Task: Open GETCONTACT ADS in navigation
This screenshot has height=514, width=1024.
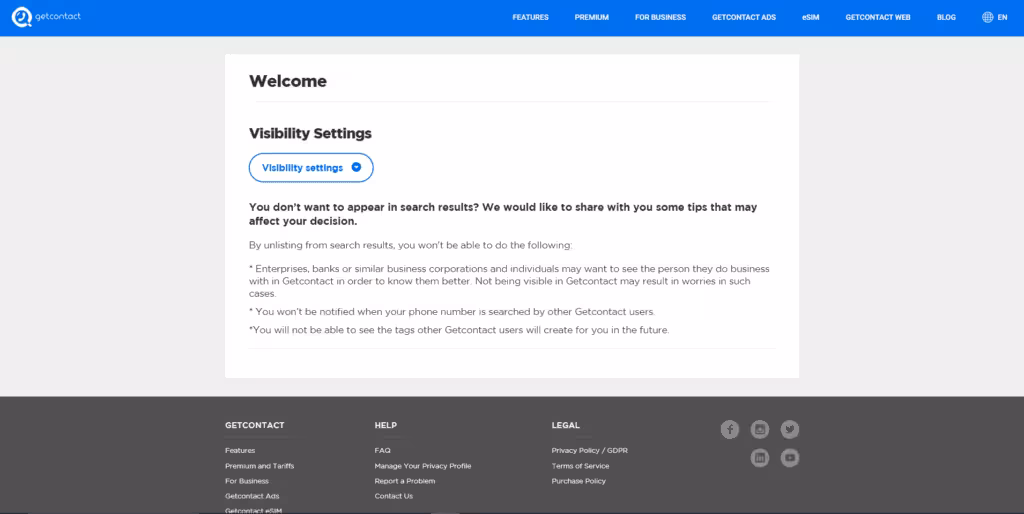Action: [744, 18]
